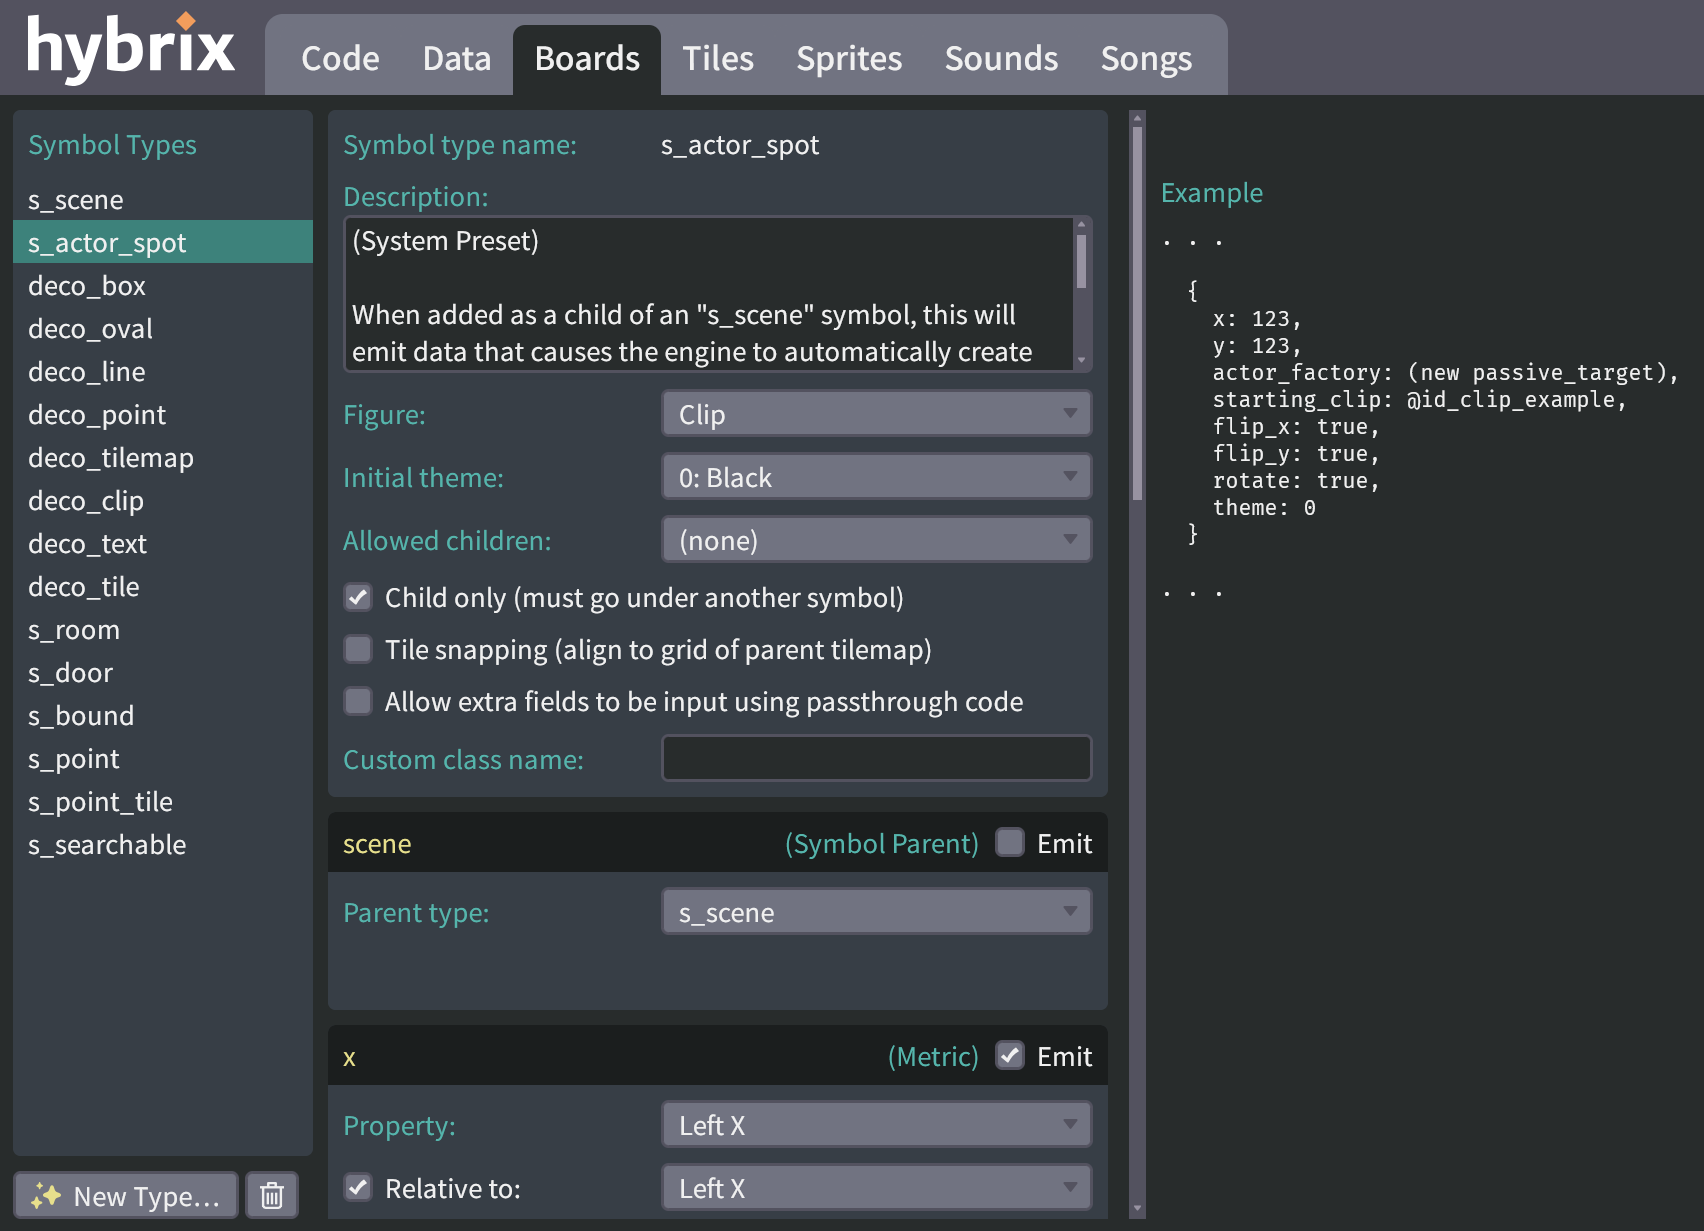Image resolution: width=1704 pixels, height=1231 pixels.
Task: Disable Emit for the x metric
Action: [1009, 1055]
